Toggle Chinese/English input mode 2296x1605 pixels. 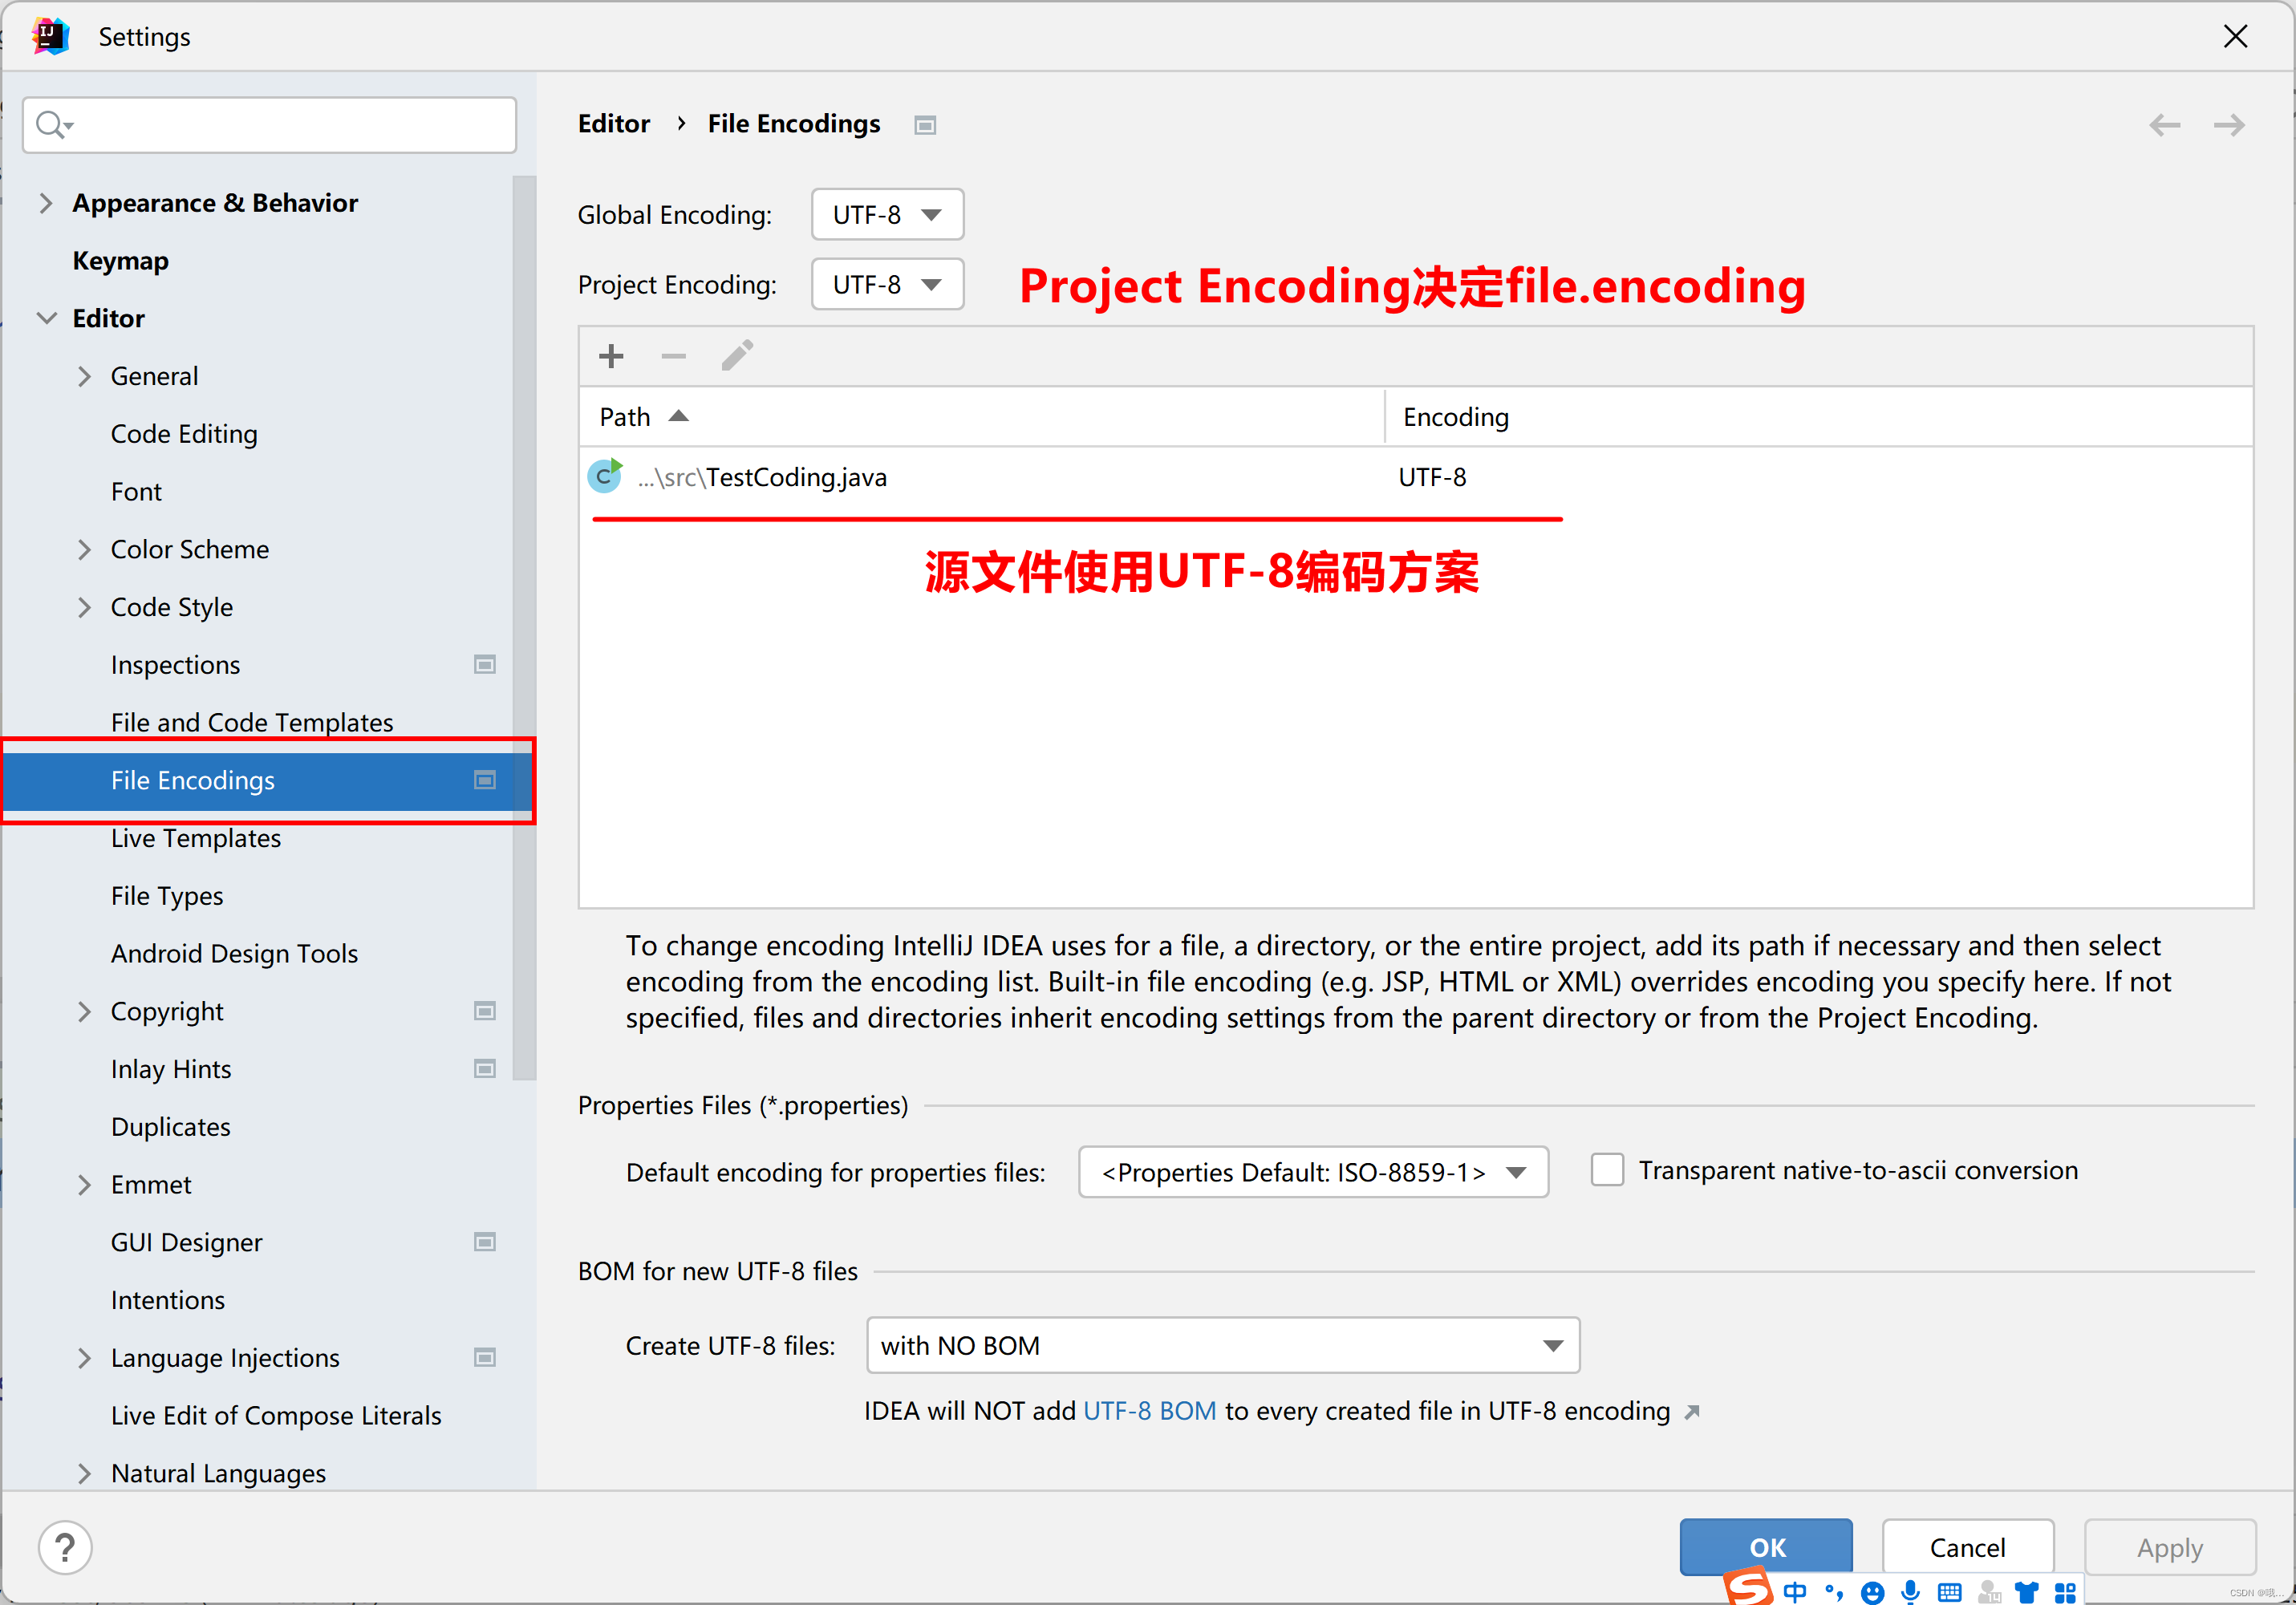[x=1795, y=1590]
